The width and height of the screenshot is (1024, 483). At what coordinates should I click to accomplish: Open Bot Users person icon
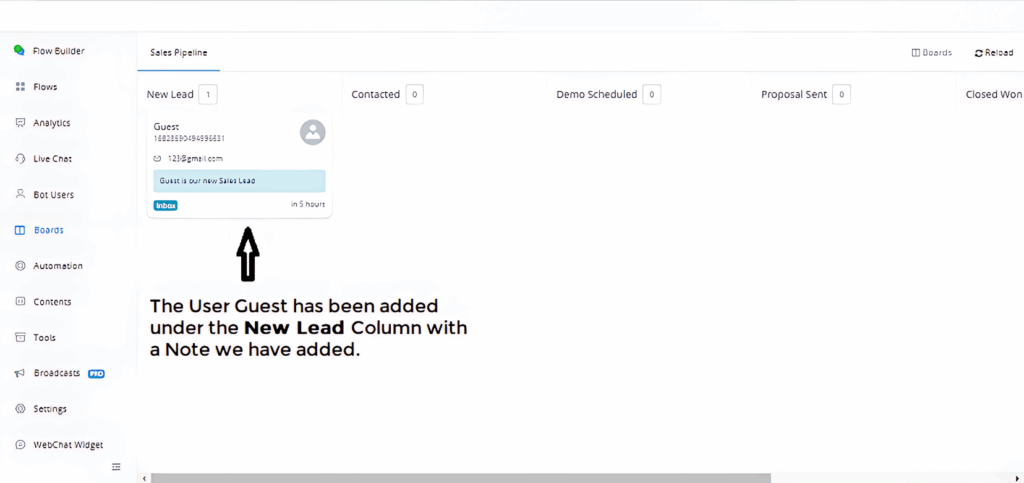pos(20,195)
